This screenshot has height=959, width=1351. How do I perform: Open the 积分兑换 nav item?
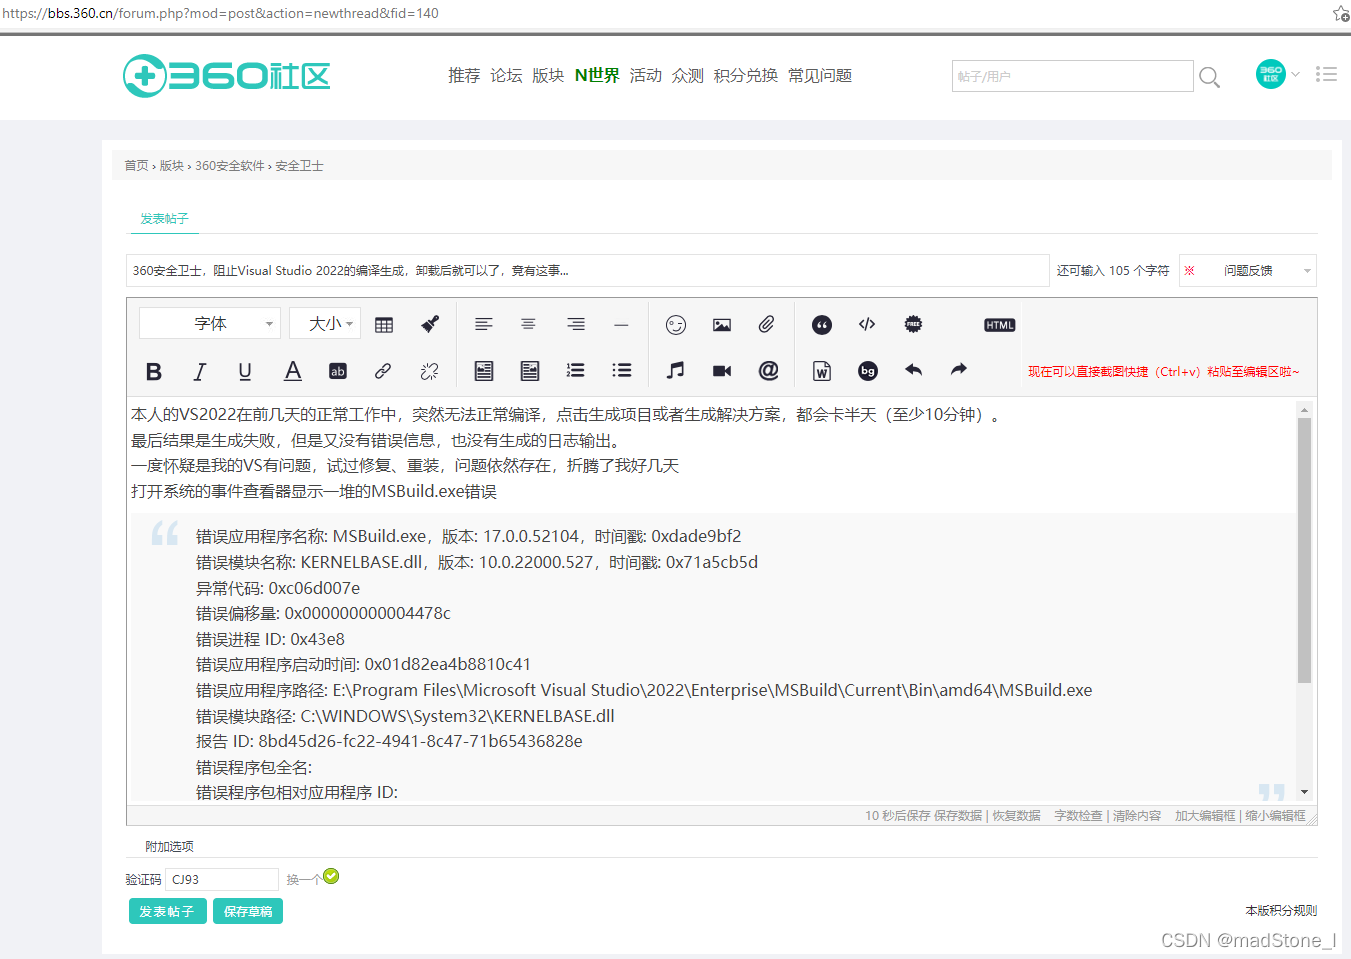click(746, 75)
